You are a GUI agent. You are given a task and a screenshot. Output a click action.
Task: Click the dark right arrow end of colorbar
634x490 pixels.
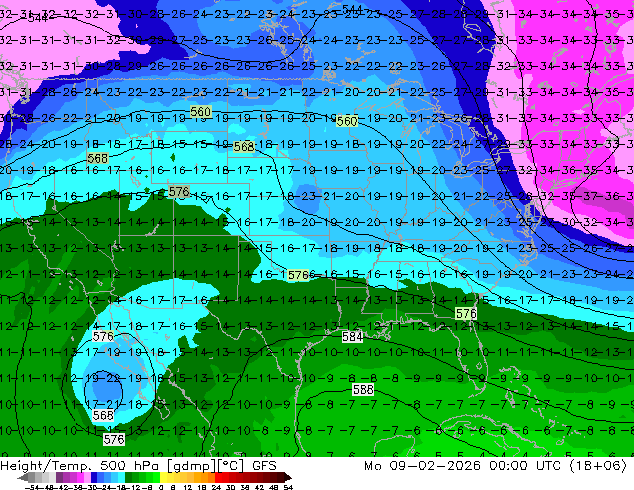pos(288,477)
